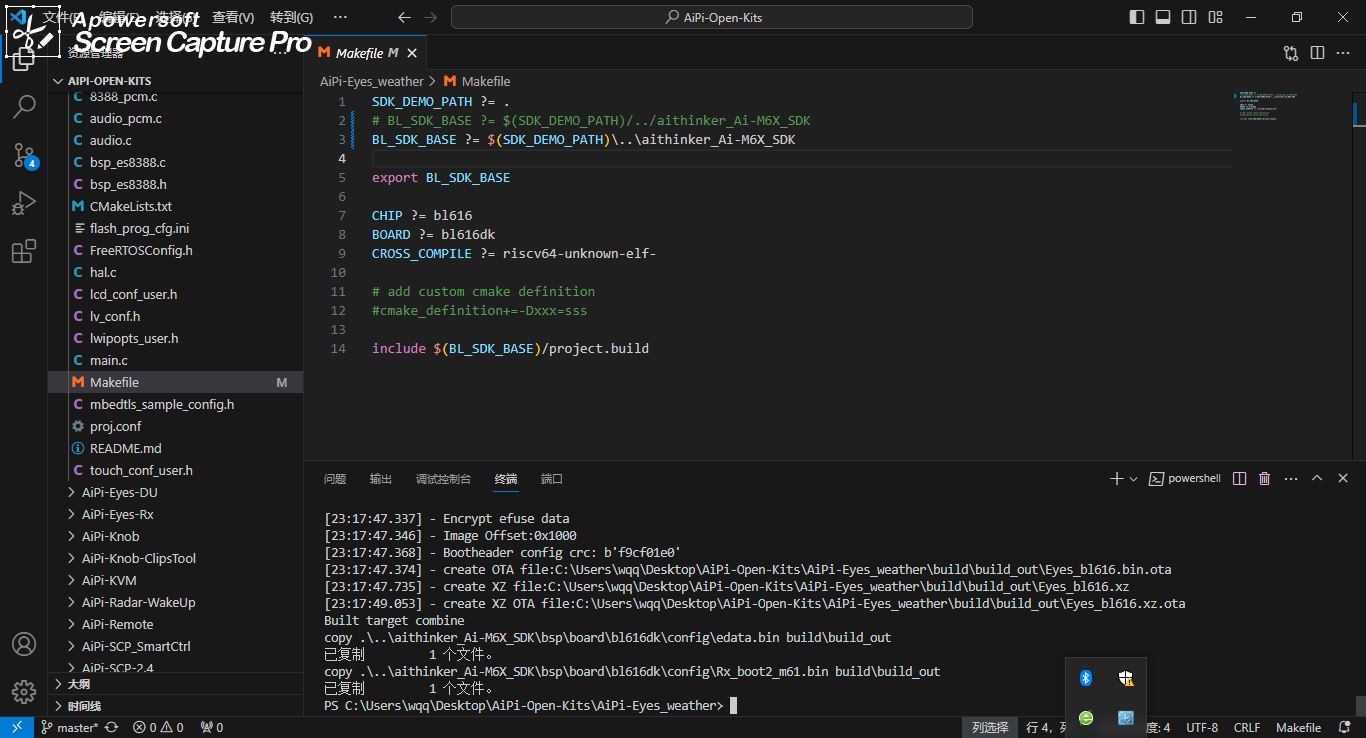Expand the AiPi-Knob-ClipsTool folder
This screenshot has height=738, width=1366.
175,558
